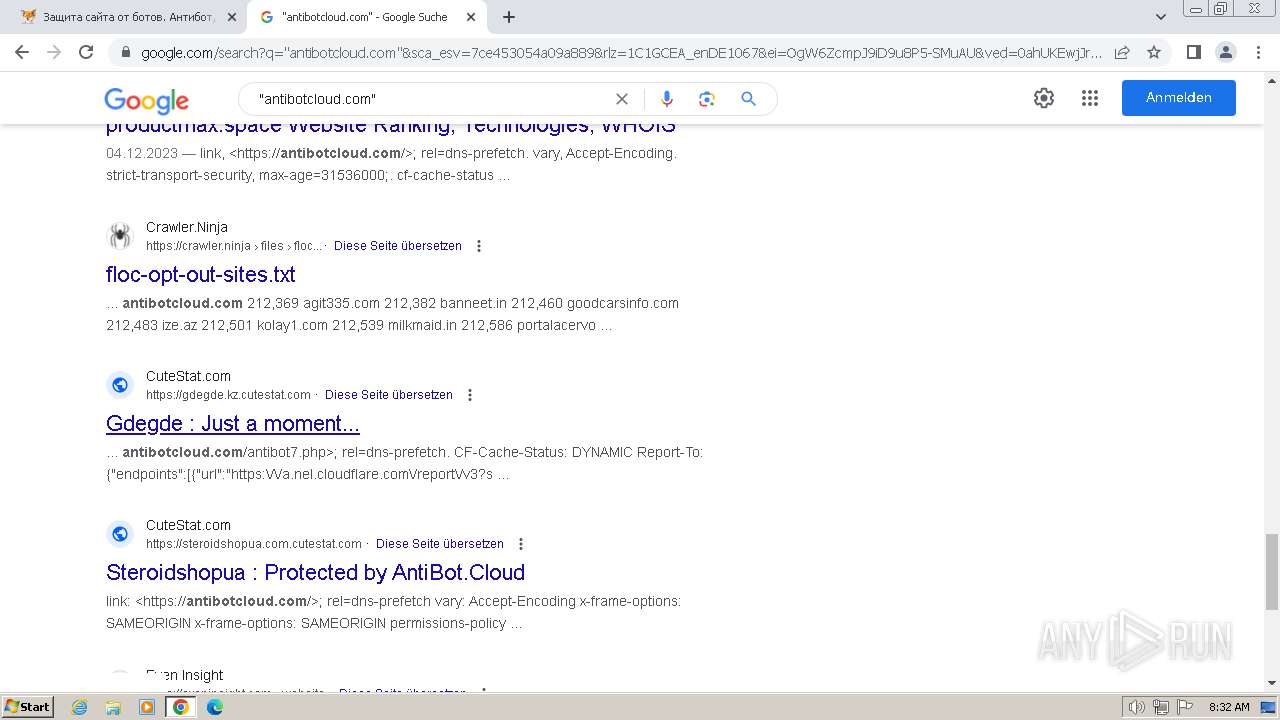Select the "antibotcloud.com" Google Suche tab

click(x=365, y=17)
